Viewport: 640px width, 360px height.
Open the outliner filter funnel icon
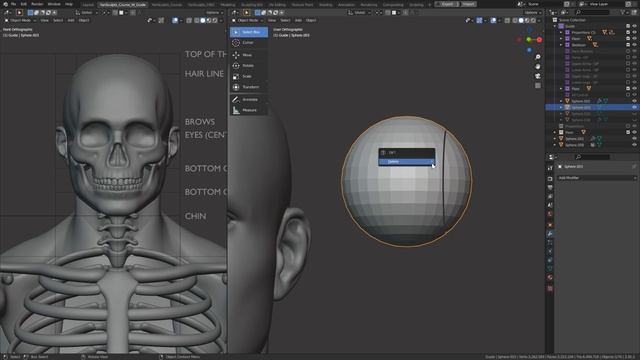tap(623, 13)
